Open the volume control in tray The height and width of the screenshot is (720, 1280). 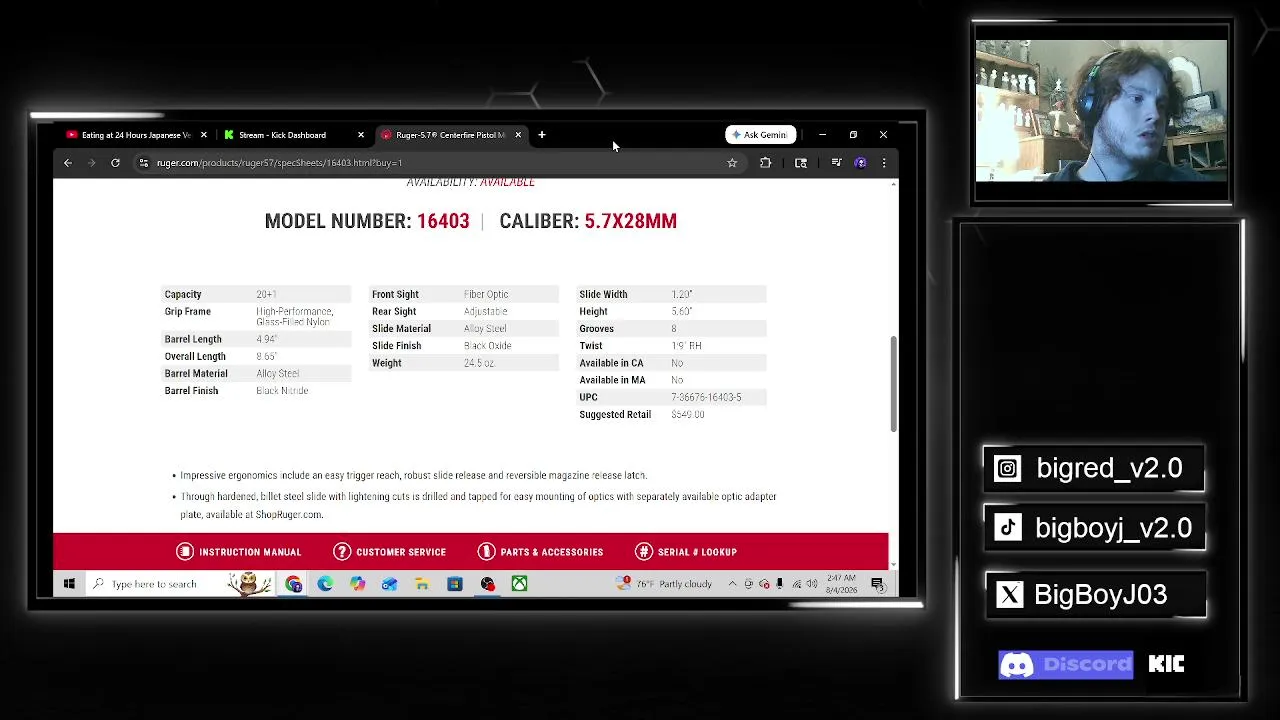(811, 584)
